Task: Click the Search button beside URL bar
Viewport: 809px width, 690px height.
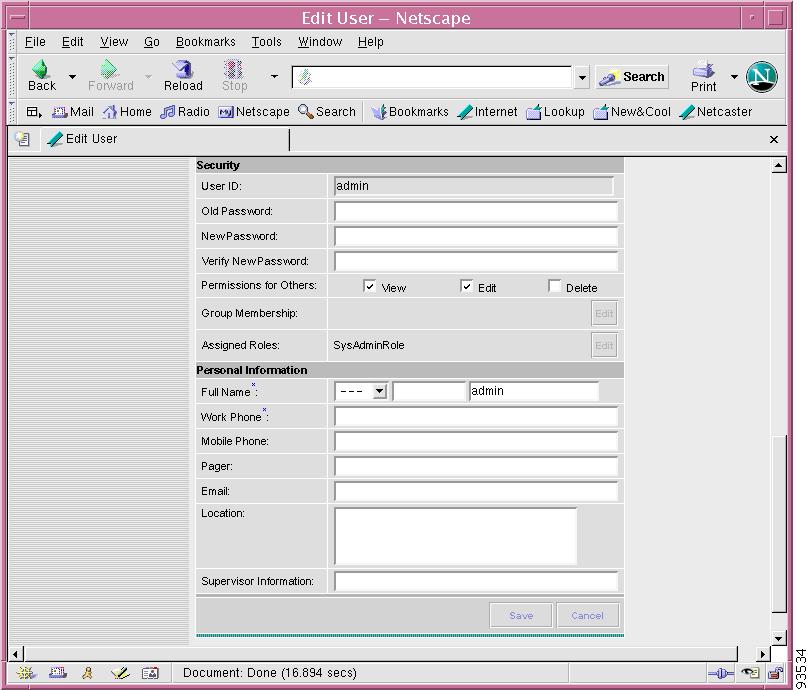Action: [632, 77]
